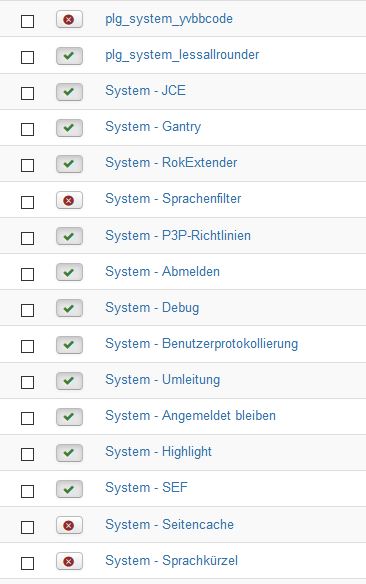The width and height of the screenshot is (366, 584).
Task: Enable System - Sprachkürzel status icon
Action: 69,561
